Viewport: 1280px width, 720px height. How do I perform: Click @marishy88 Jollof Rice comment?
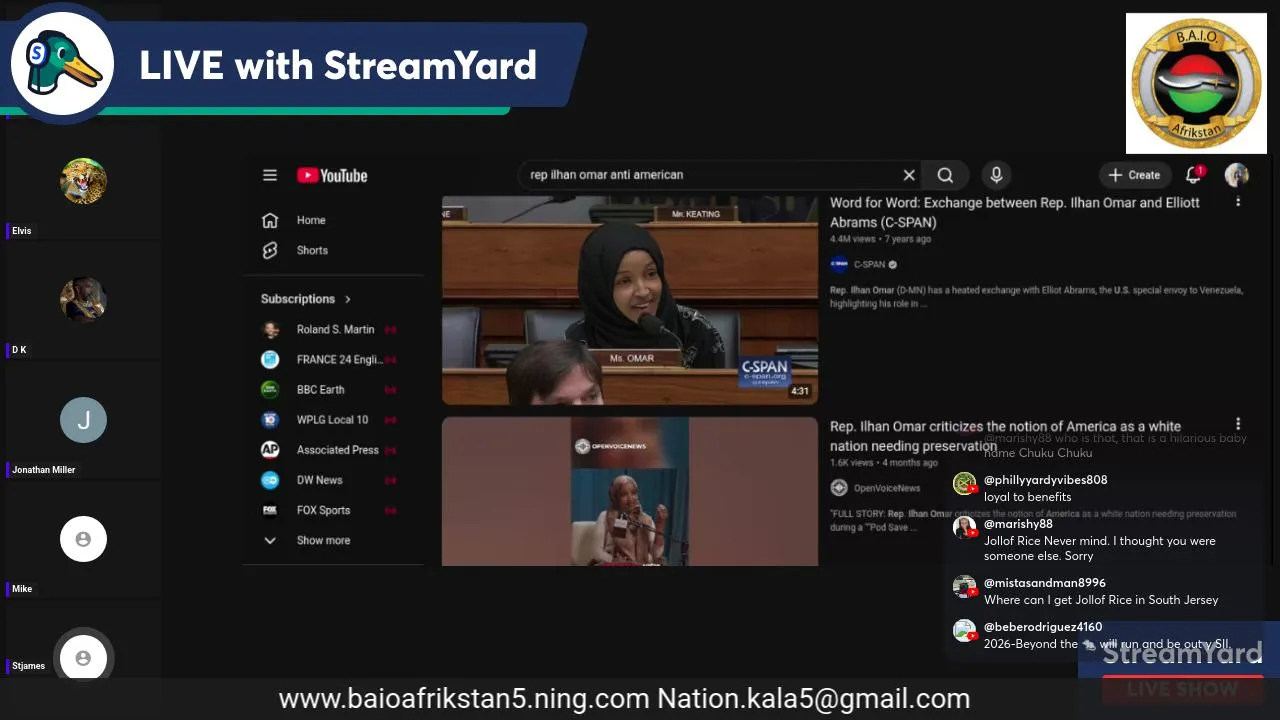pos(1085,540)
